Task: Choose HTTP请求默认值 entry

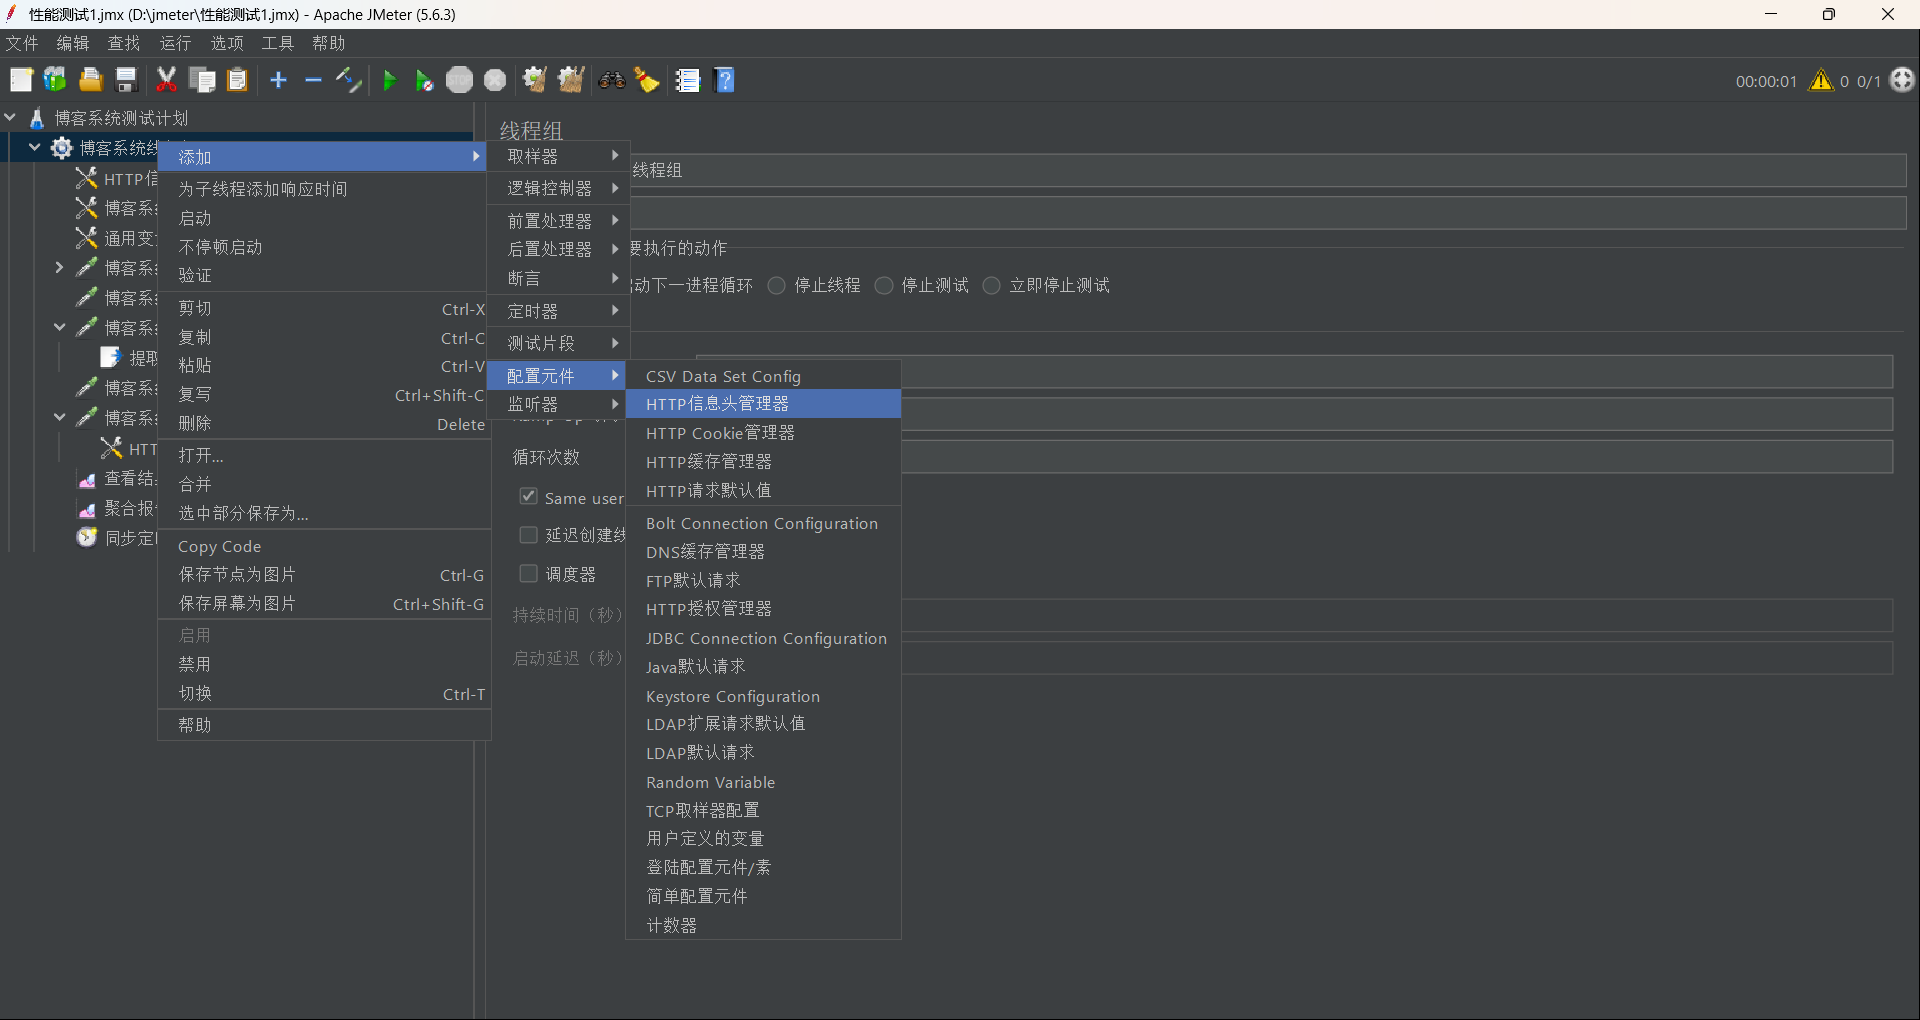Action: (763, 490)
